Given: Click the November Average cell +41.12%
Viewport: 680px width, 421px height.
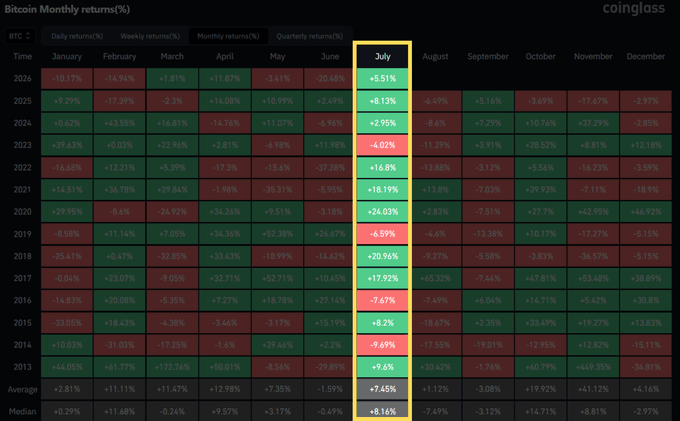Looking at the screenshot, I should [x=593, y=389].
